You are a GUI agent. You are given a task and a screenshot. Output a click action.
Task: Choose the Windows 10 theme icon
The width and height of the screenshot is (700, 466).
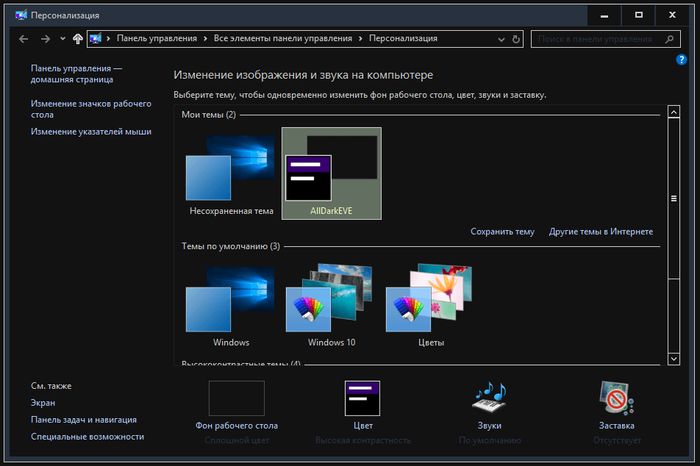[330, 300]
